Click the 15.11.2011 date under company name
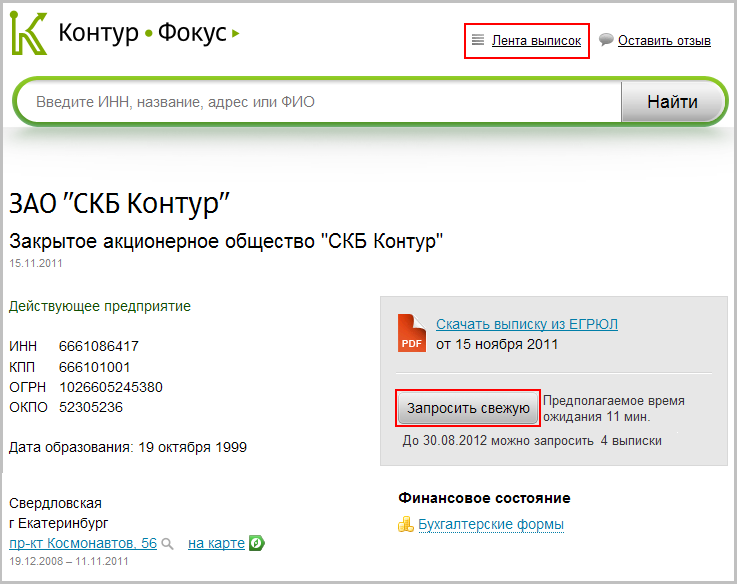The height and width of the screenshot is (584, 737). 36,263
